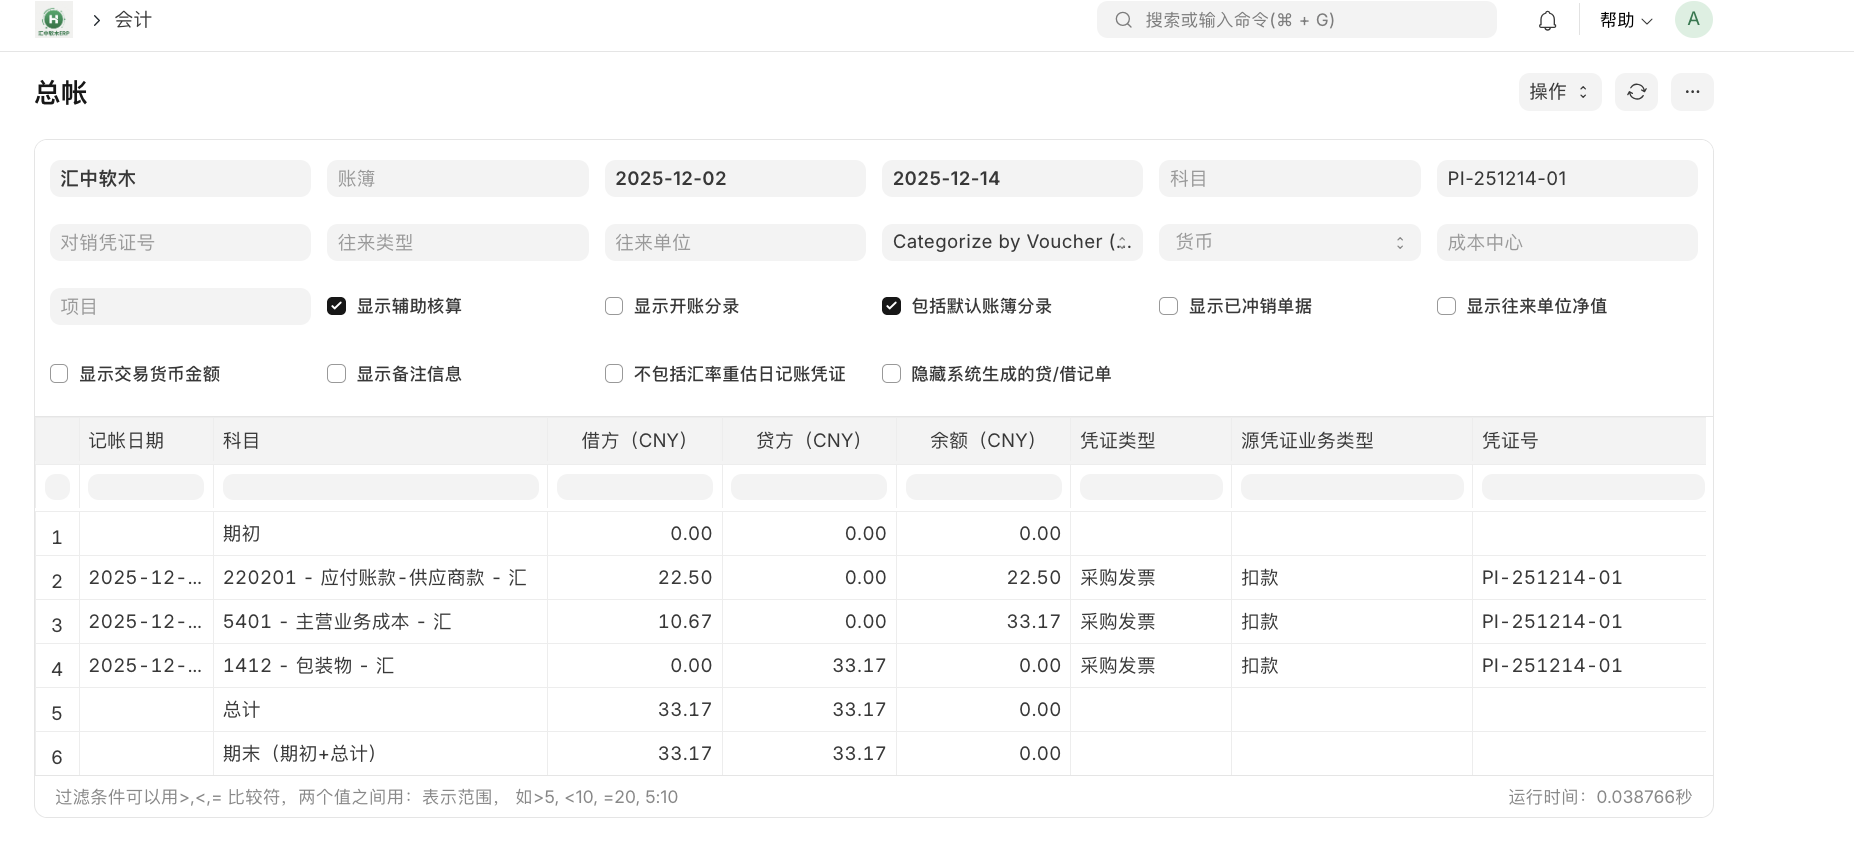Click the refresh report icon

(x=1636, y=92)
